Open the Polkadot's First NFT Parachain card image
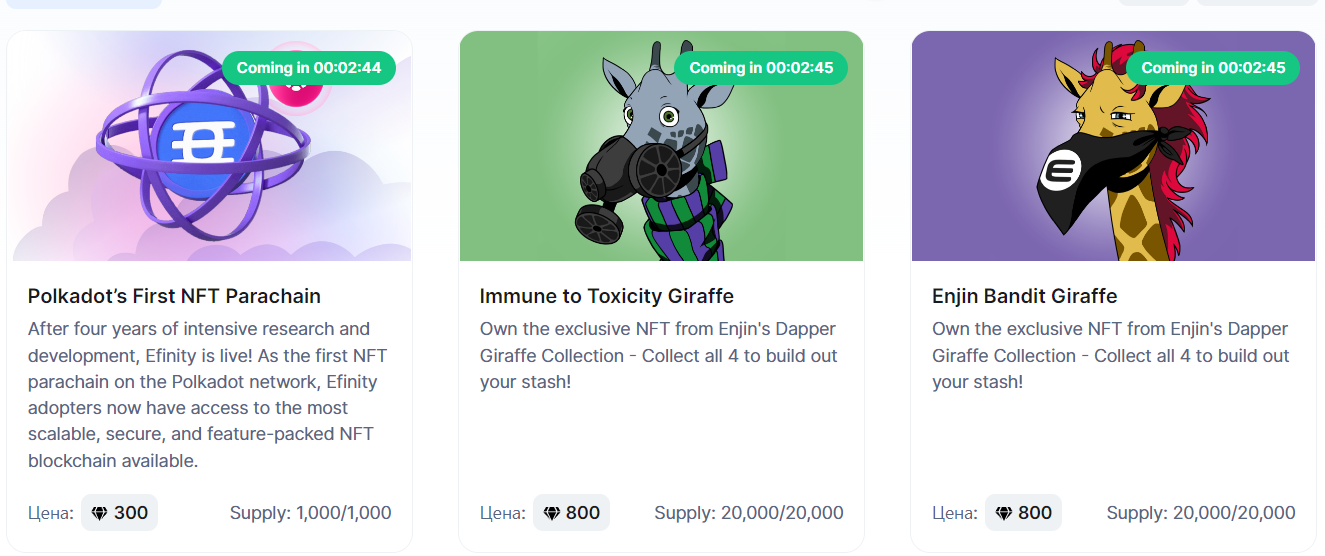 point(210,146)
